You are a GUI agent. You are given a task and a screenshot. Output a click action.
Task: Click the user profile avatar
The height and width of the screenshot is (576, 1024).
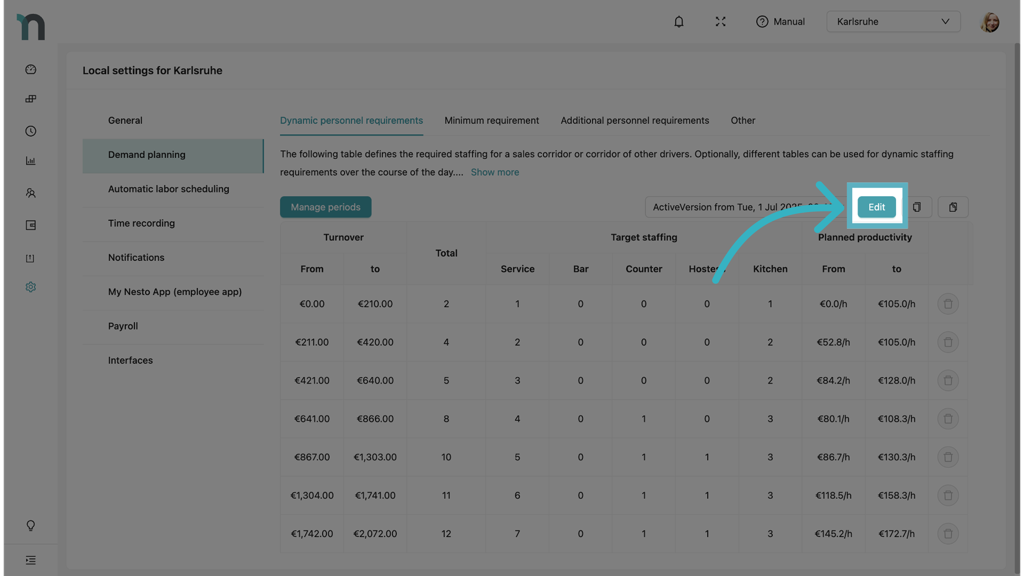point(989,22)
